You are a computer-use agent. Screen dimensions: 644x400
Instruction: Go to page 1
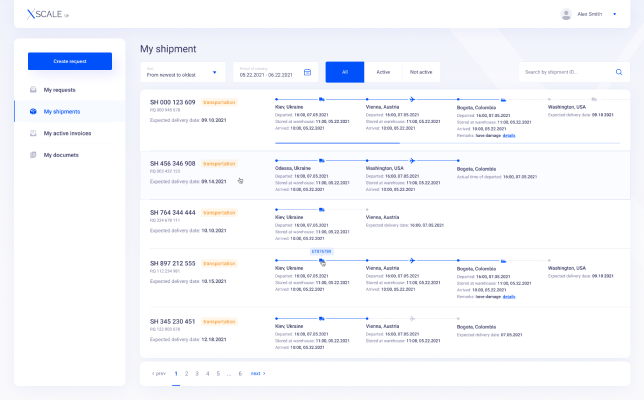pyautogui.click(x=176, y=374)
